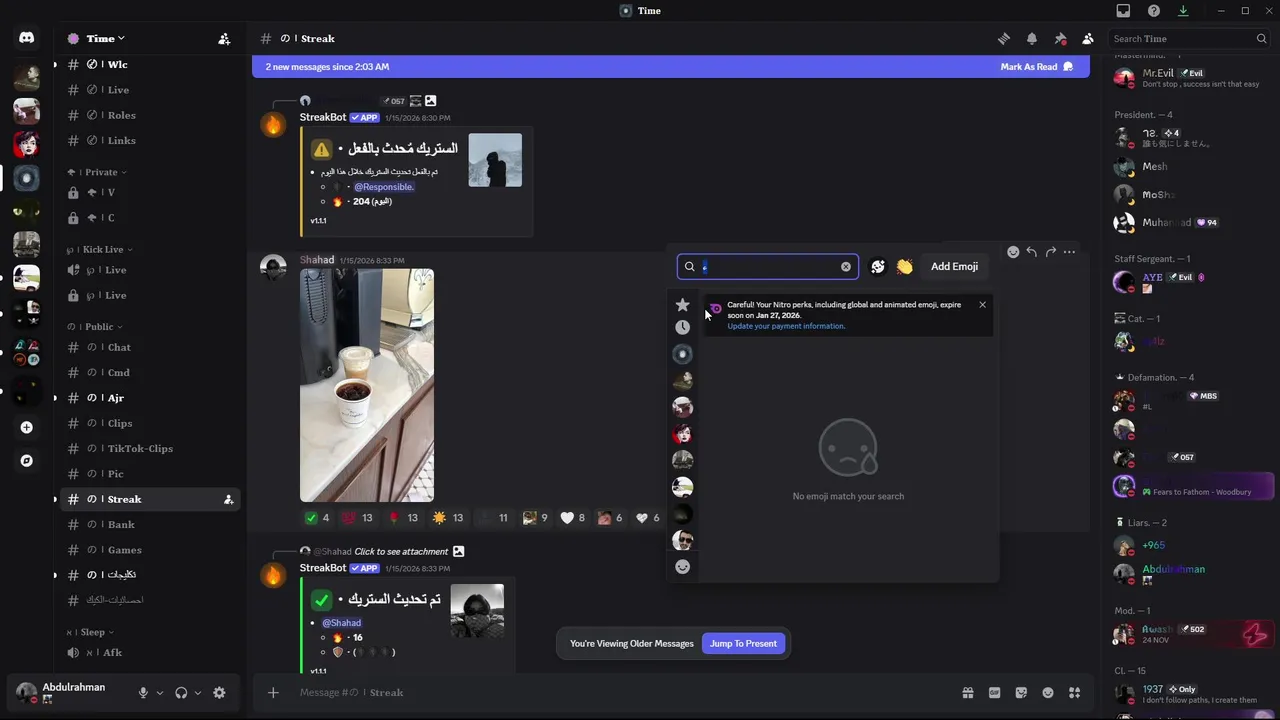Viewport: 1280px width, 720px height.
Task: Click the clapping hands emoji shortcut
Action: pyautogui.click(x=905, y=267)
